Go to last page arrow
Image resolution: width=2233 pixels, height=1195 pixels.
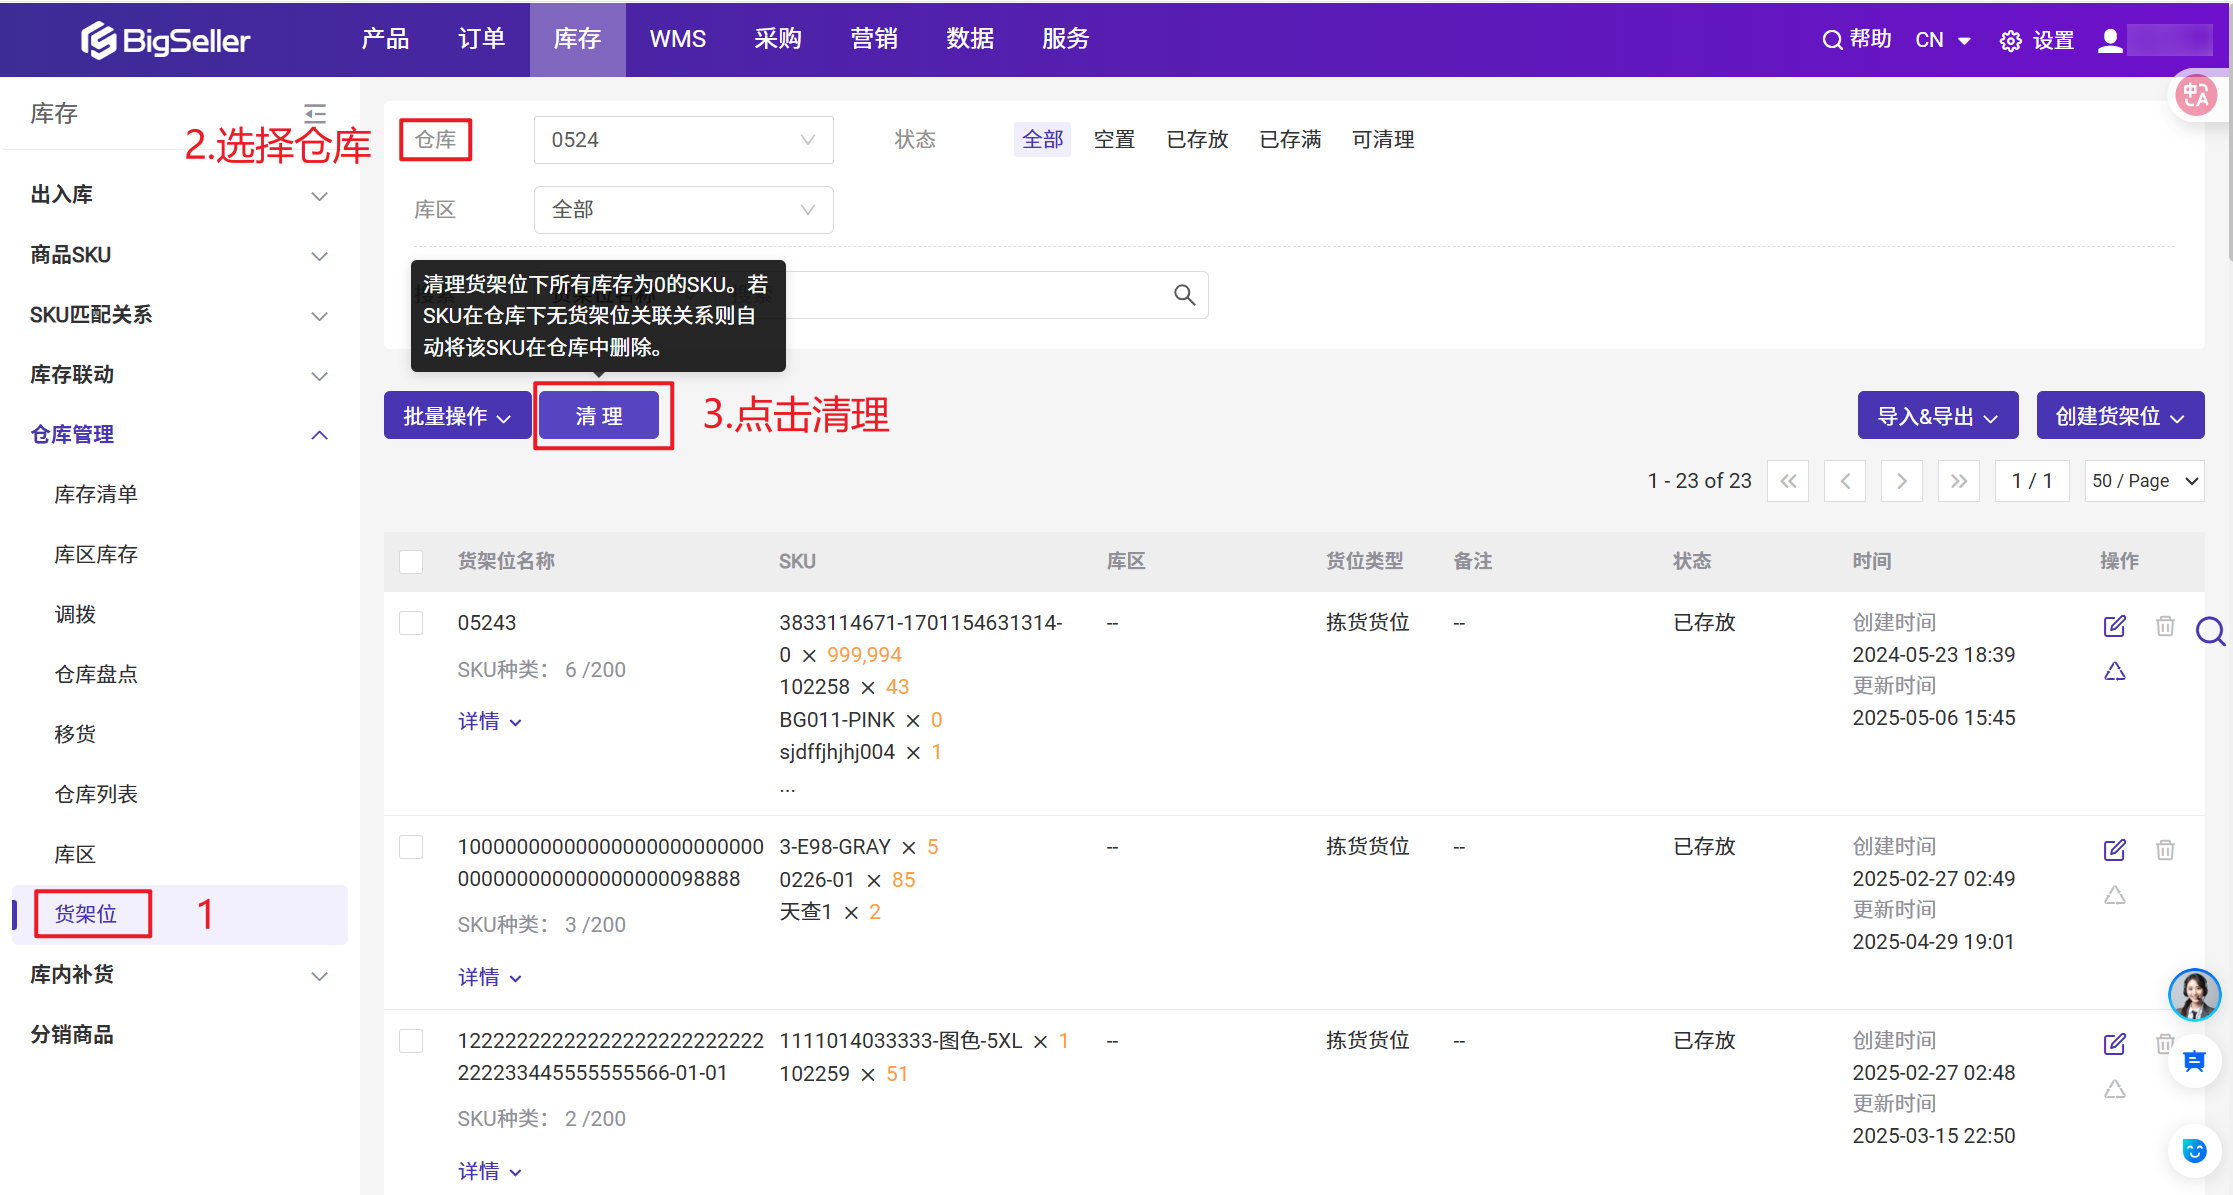click(1959, 481)
